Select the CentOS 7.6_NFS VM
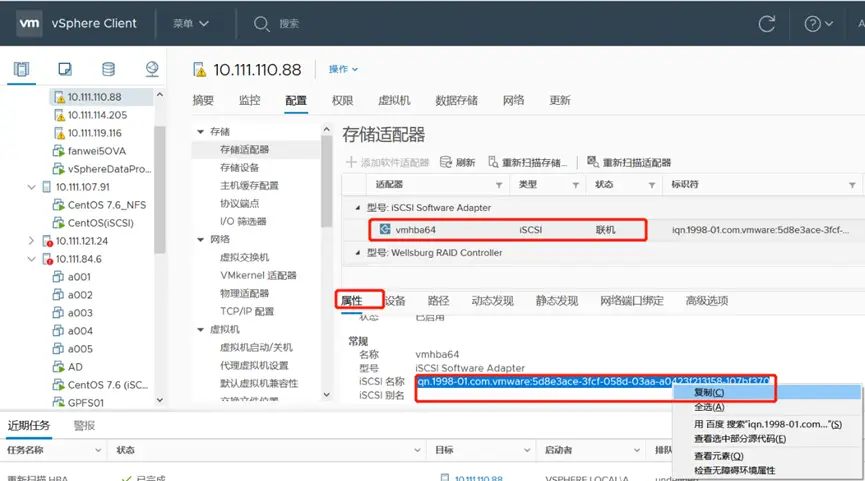 pyautogui.click(x=106, y=205)
